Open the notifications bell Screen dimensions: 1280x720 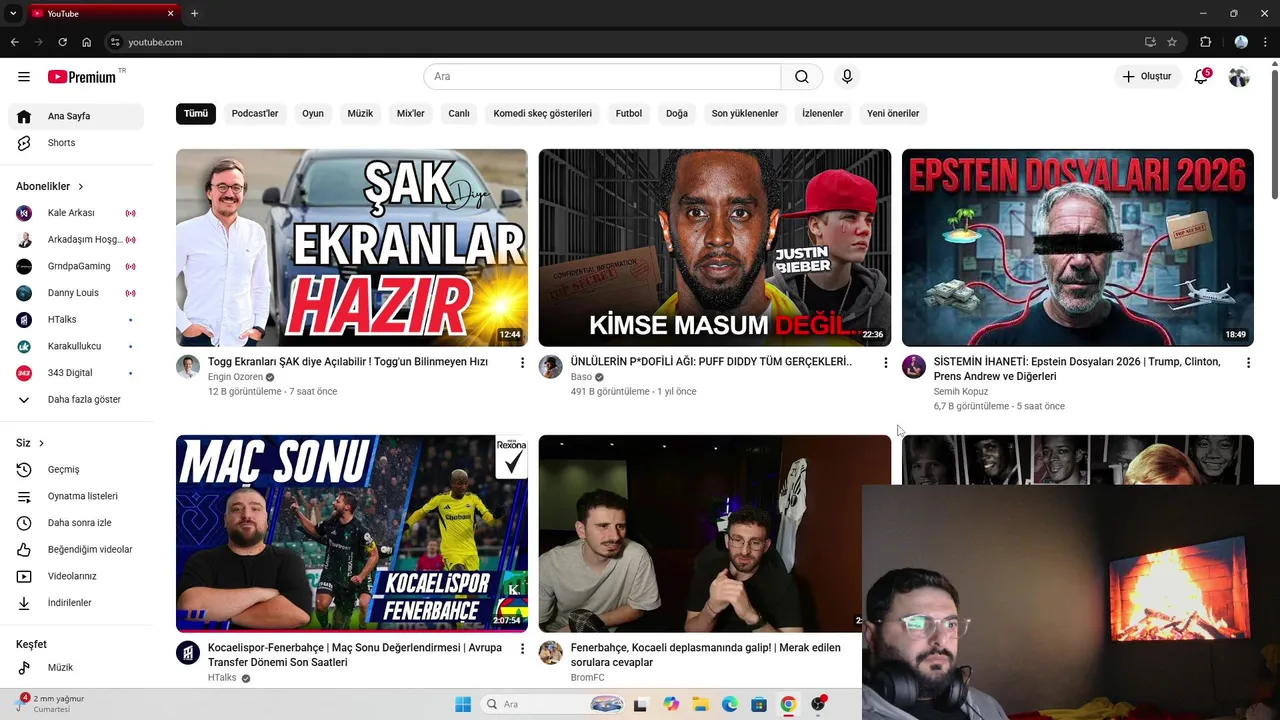(x=1201, y=77)
